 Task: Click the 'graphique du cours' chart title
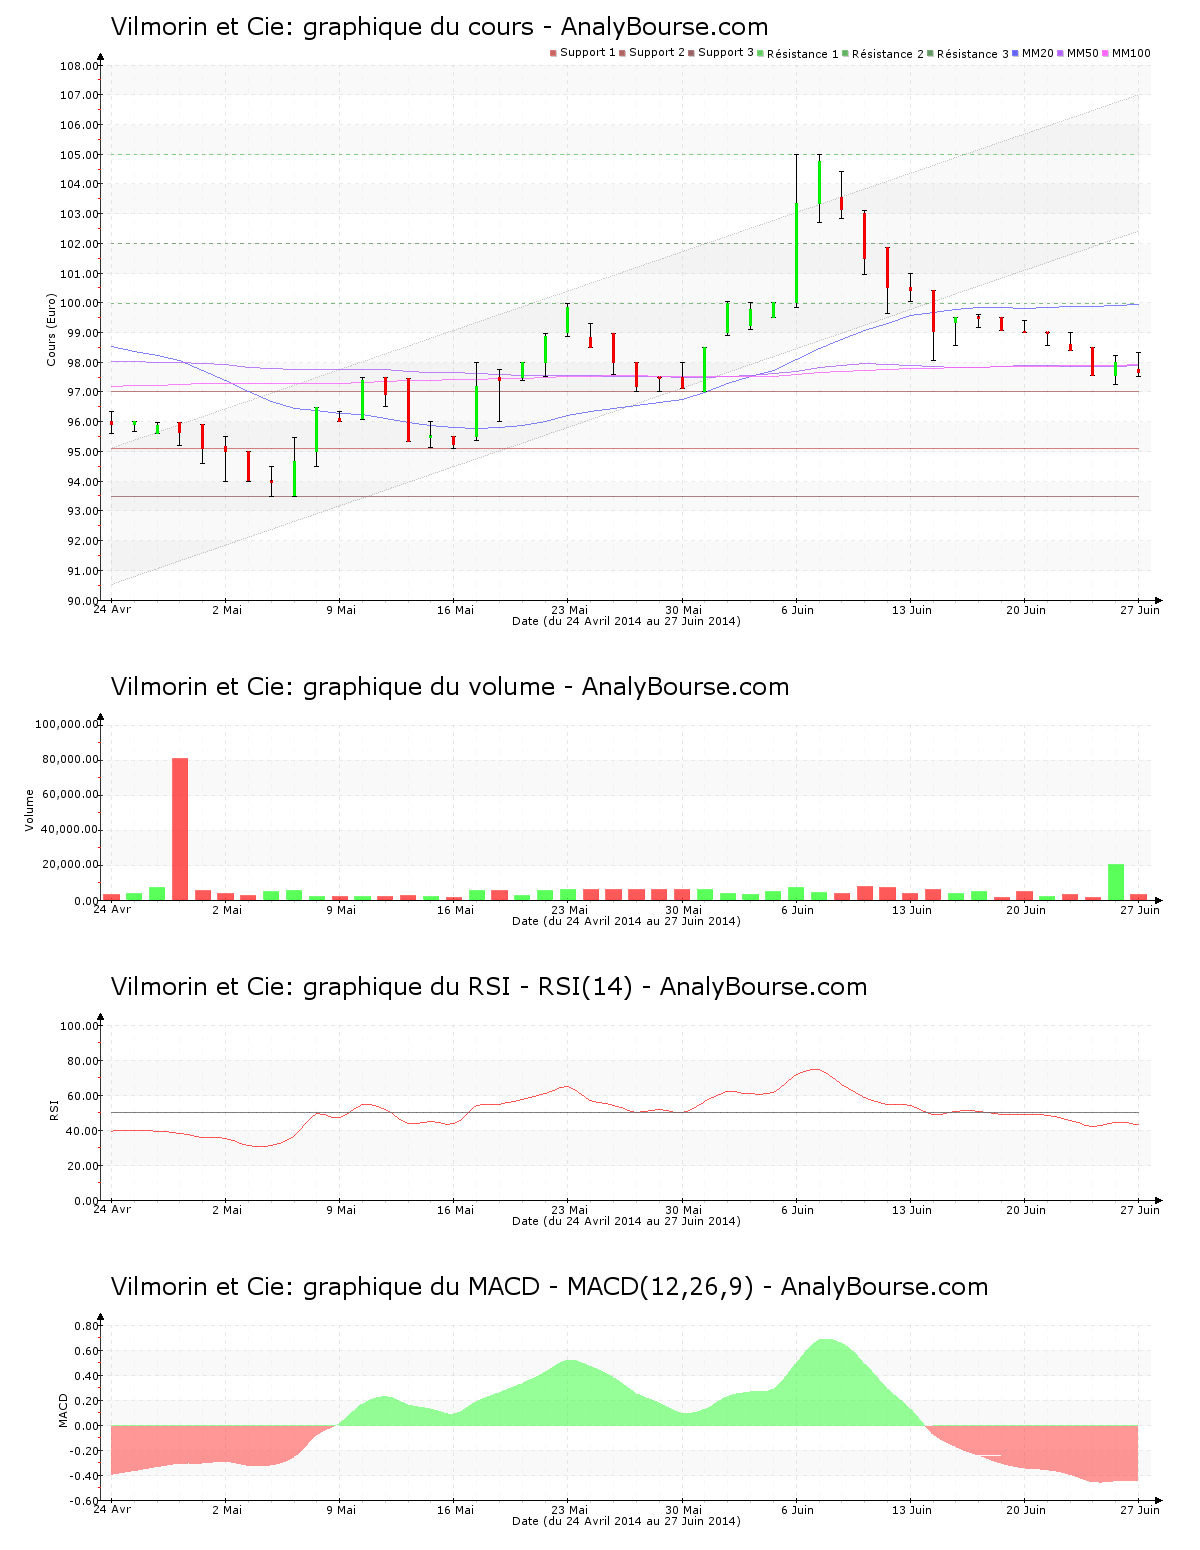(439, 27)
